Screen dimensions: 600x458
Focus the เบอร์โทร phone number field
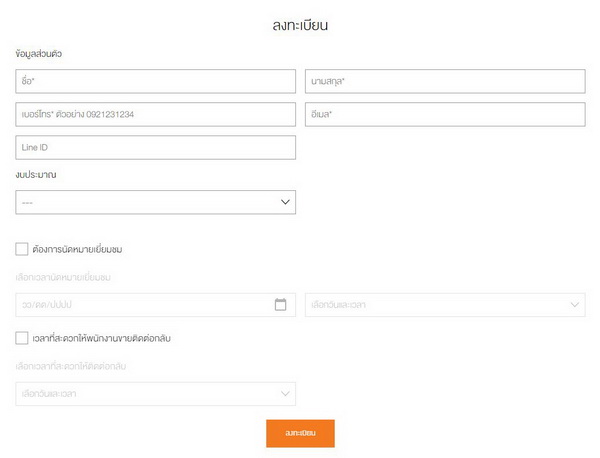155,114
